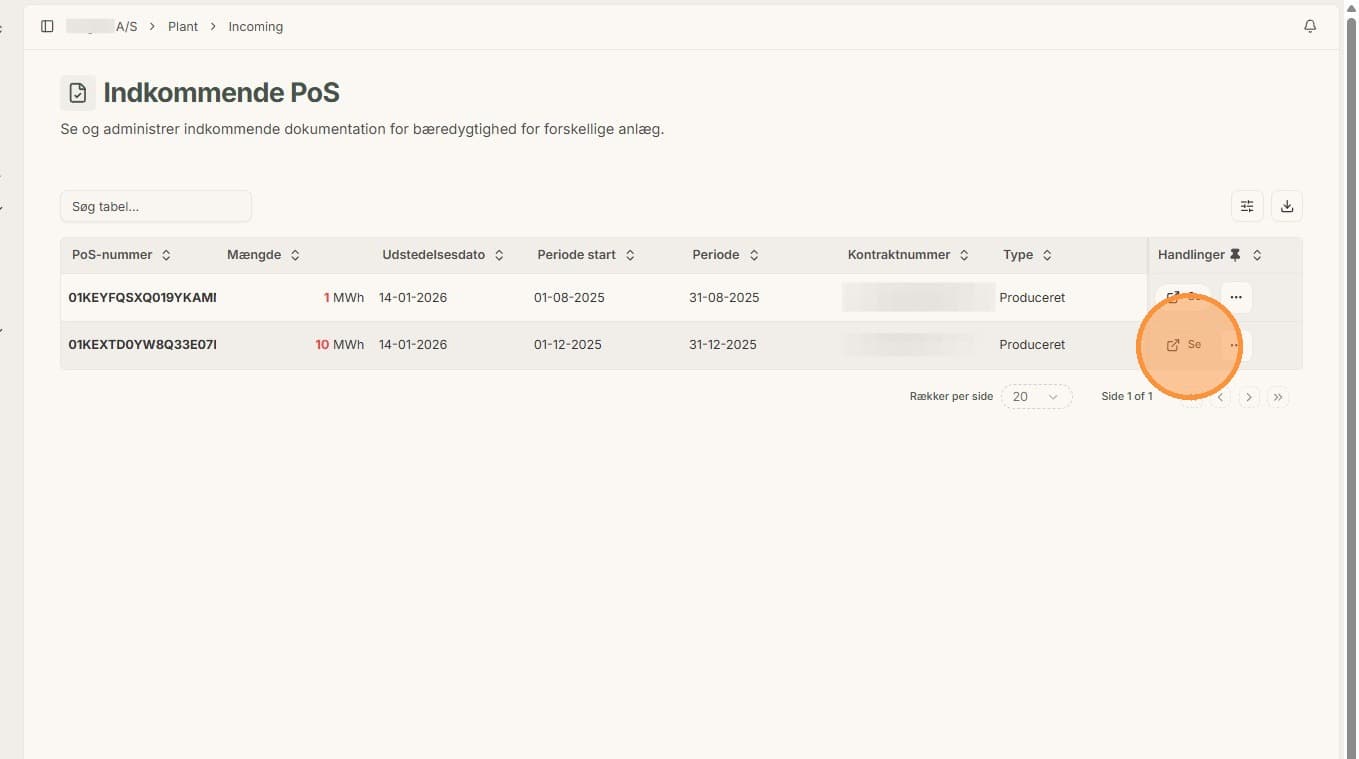The height and width of the screenshot is (759, 1359).
Task: Click period start 01-12-2025
Action: tap(568, 345)
